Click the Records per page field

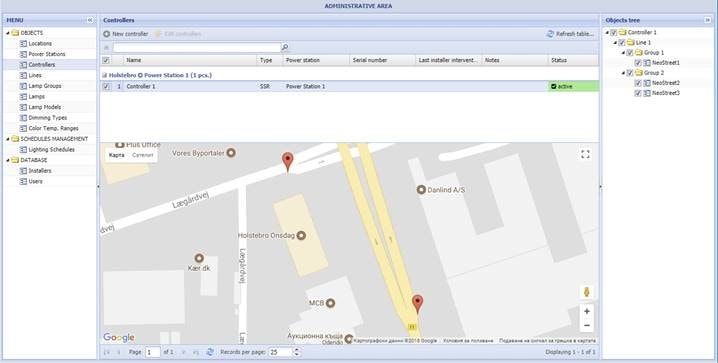280,352
